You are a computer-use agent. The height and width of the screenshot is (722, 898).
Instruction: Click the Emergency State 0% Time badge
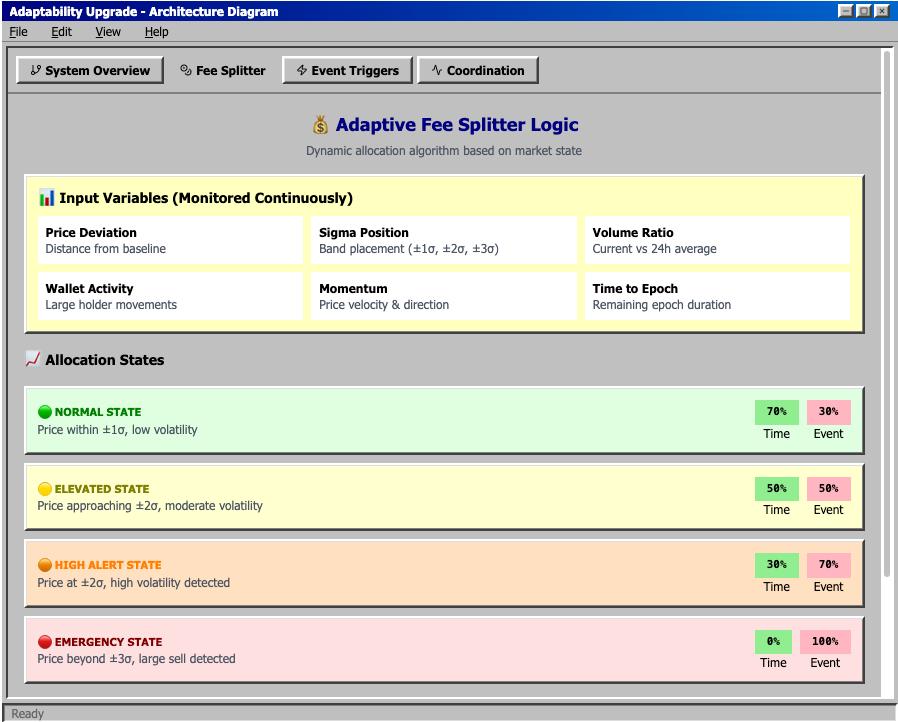[773, 641]
